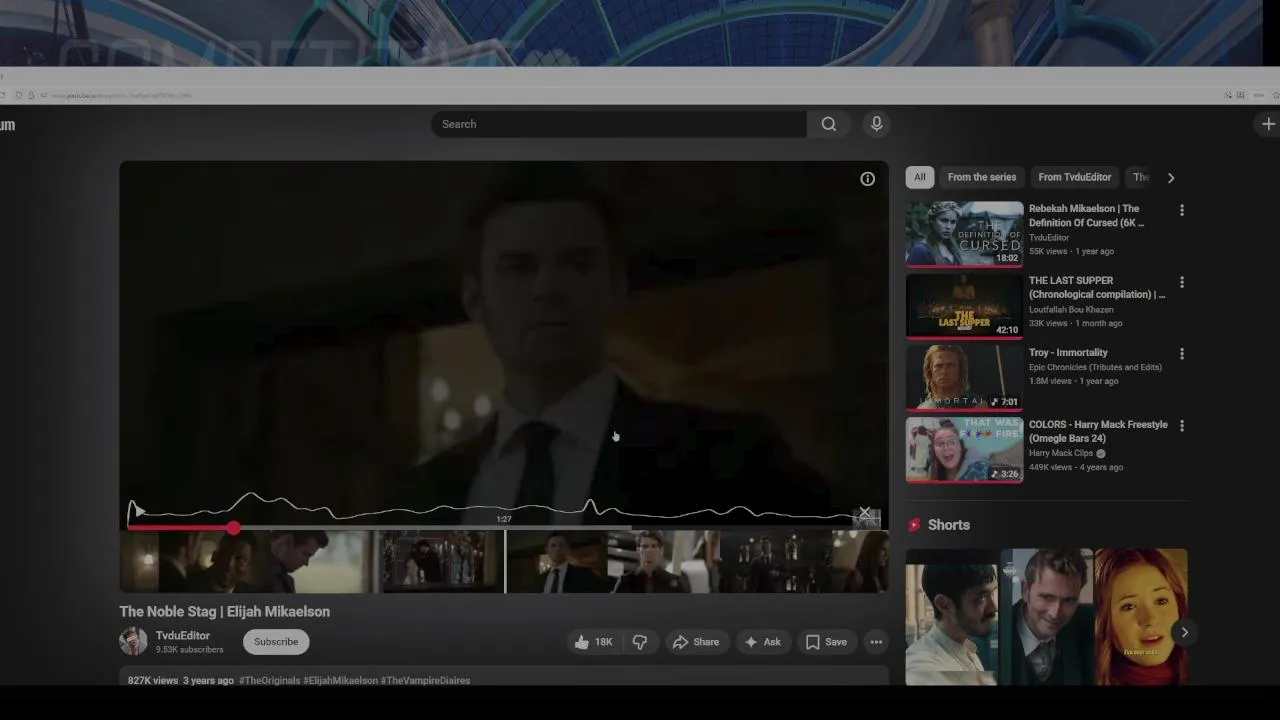Open the video info card icon
Image resolution: width=1280 pixels, height=720 pixels.
(867, 179)
